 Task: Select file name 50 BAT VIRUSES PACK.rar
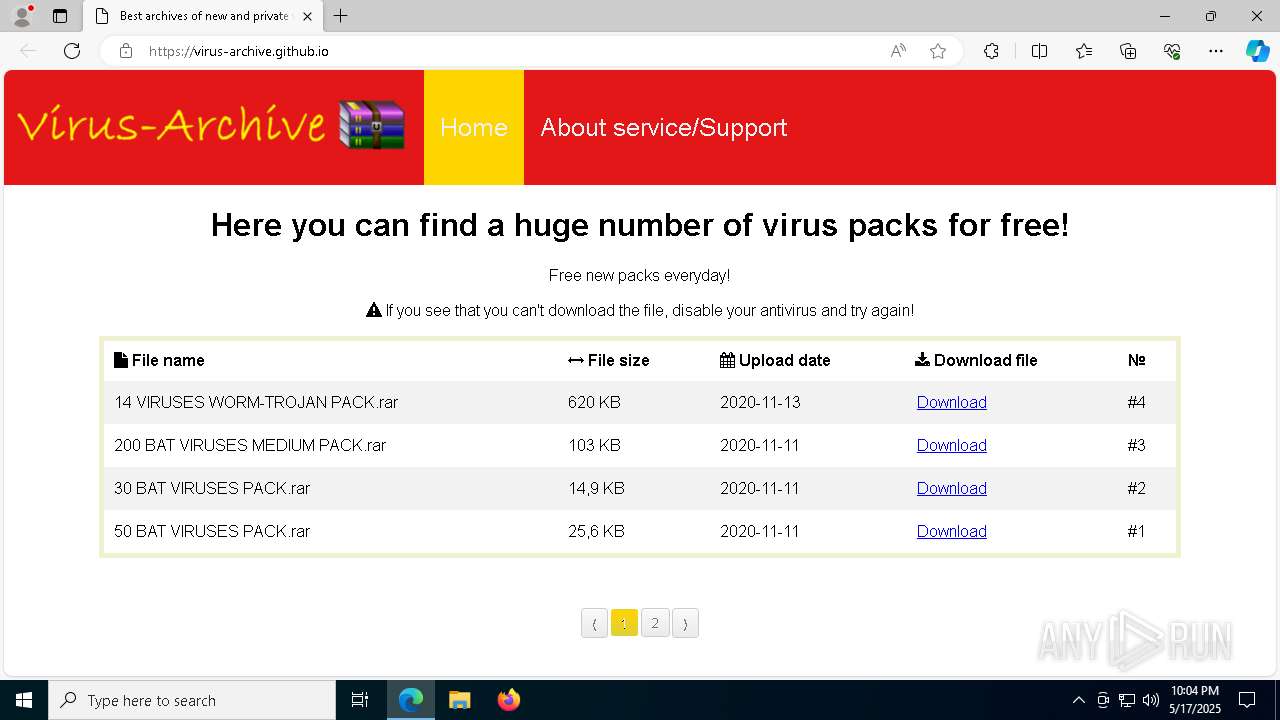pos(212,531)
